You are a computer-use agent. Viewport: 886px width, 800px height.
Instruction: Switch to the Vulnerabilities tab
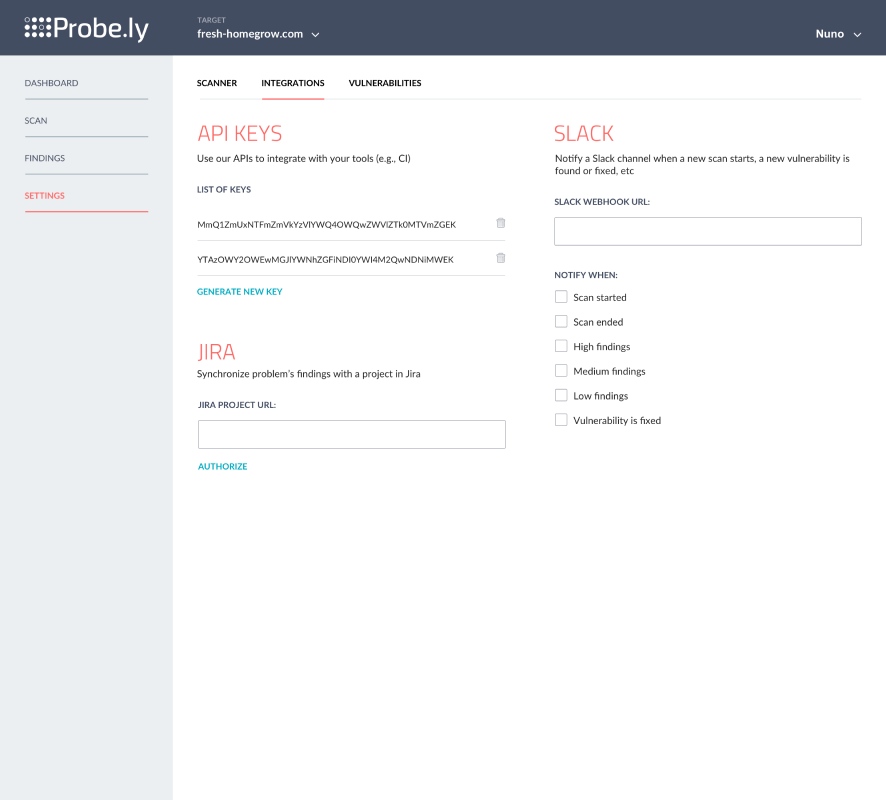pyautogui.click(x=385, y=83)
